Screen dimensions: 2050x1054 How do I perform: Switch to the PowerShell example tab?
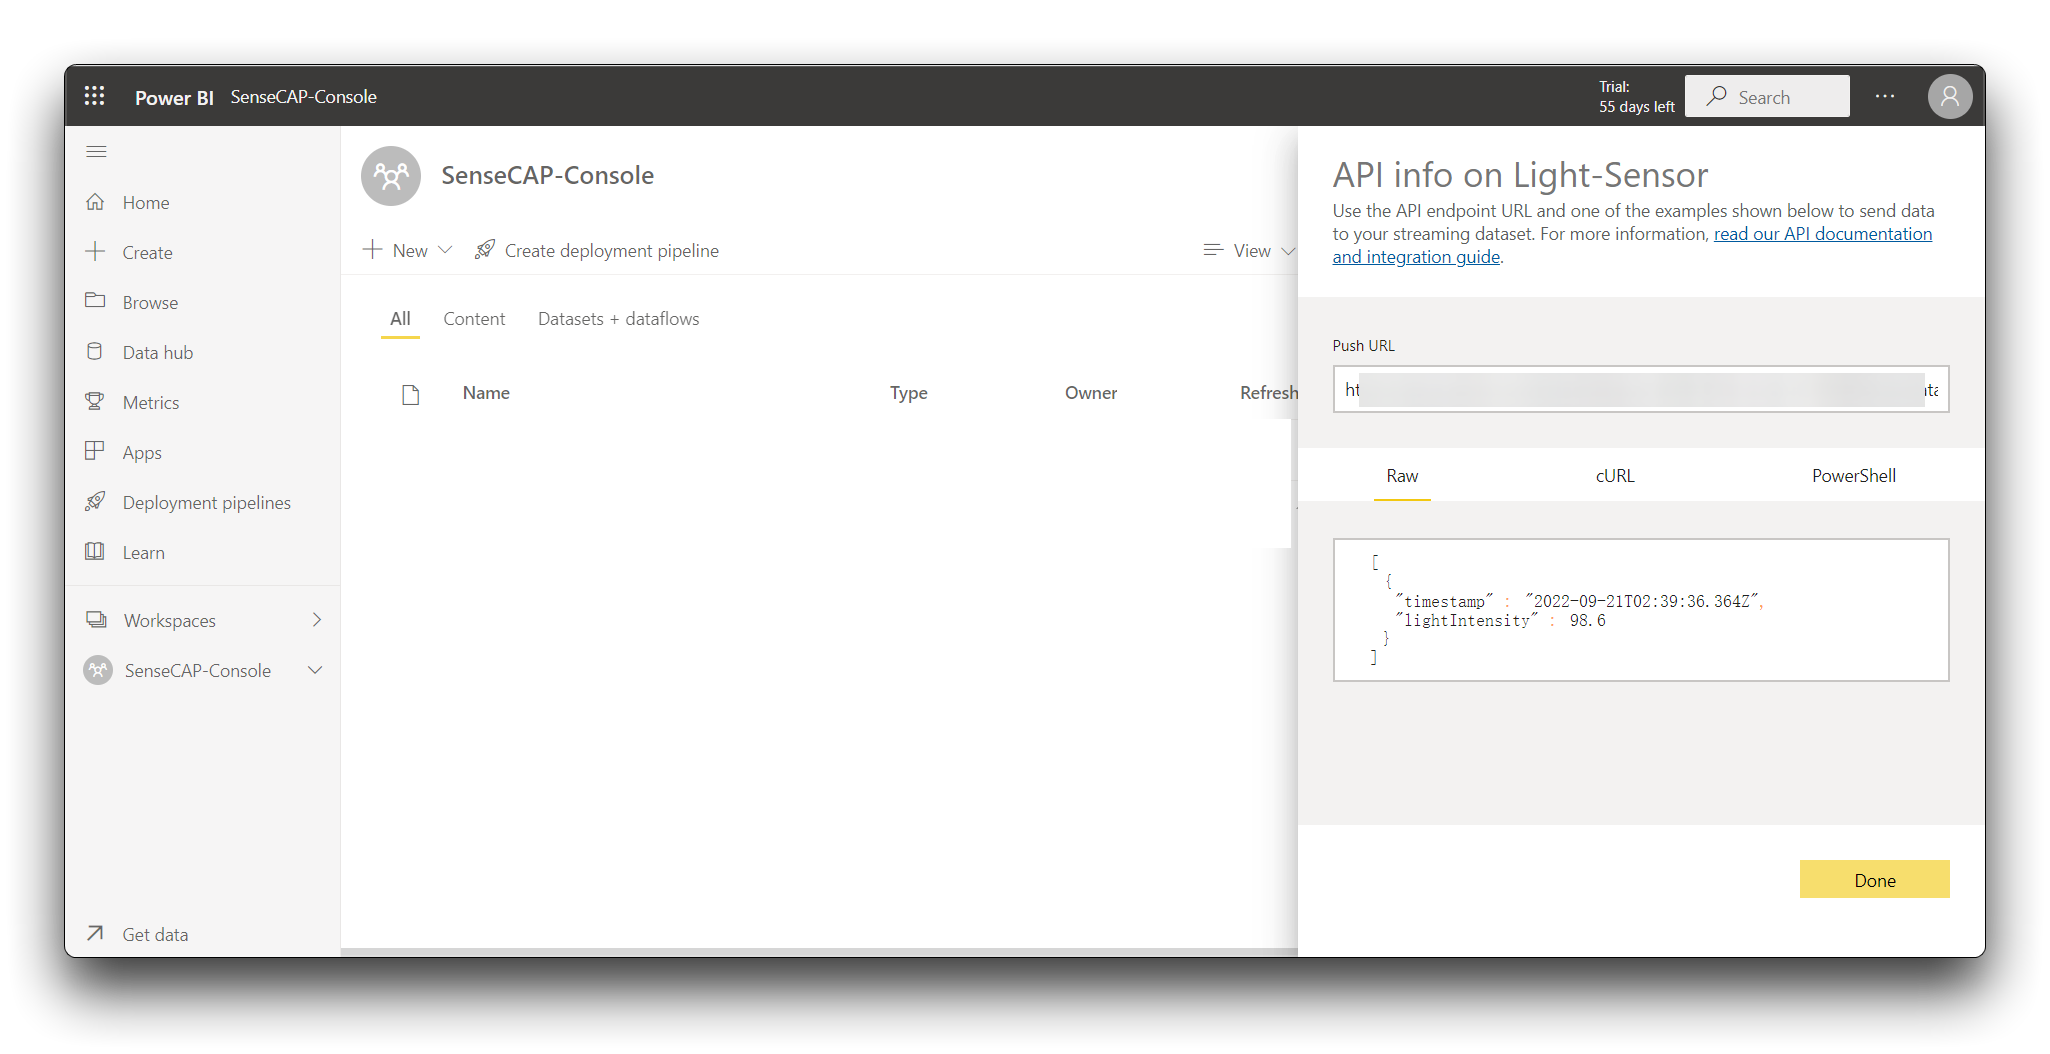1854,476
